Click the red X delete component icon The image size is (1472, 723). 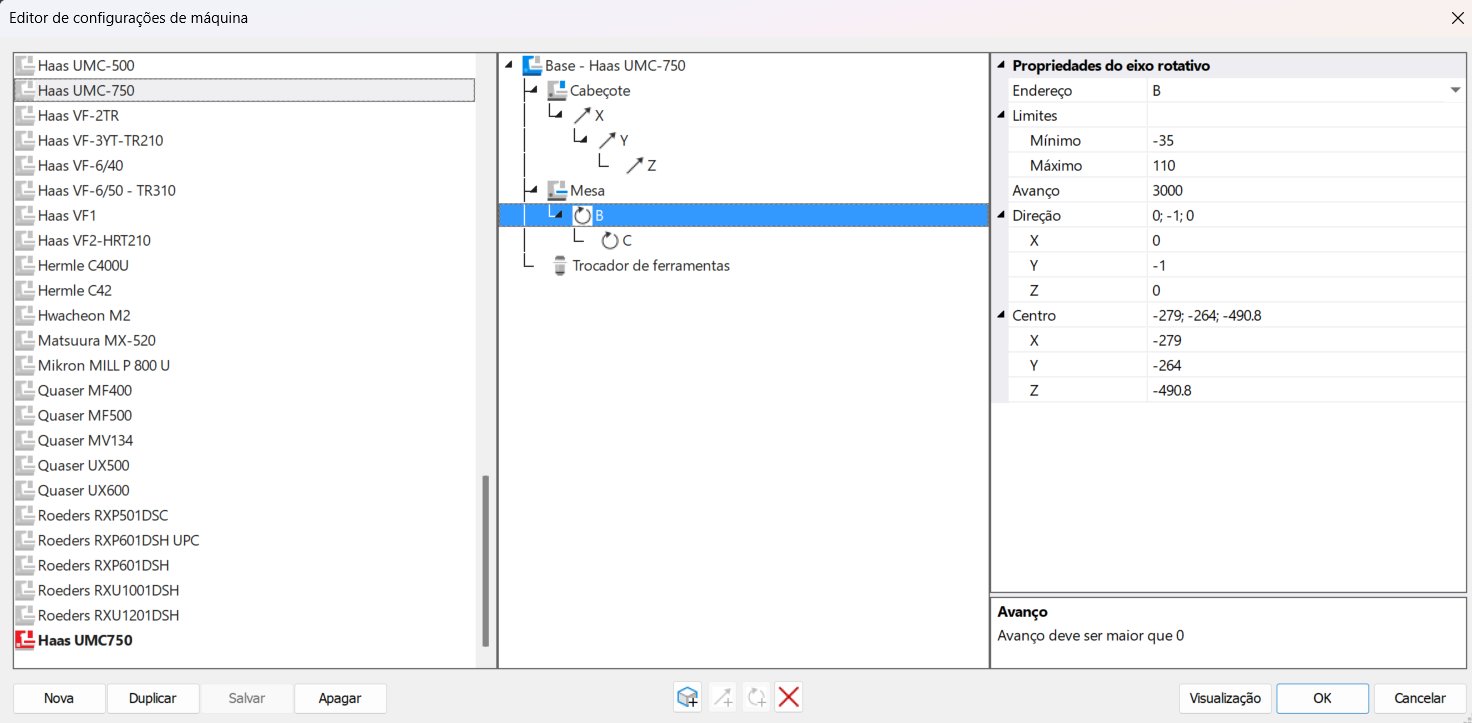(789, 698)
